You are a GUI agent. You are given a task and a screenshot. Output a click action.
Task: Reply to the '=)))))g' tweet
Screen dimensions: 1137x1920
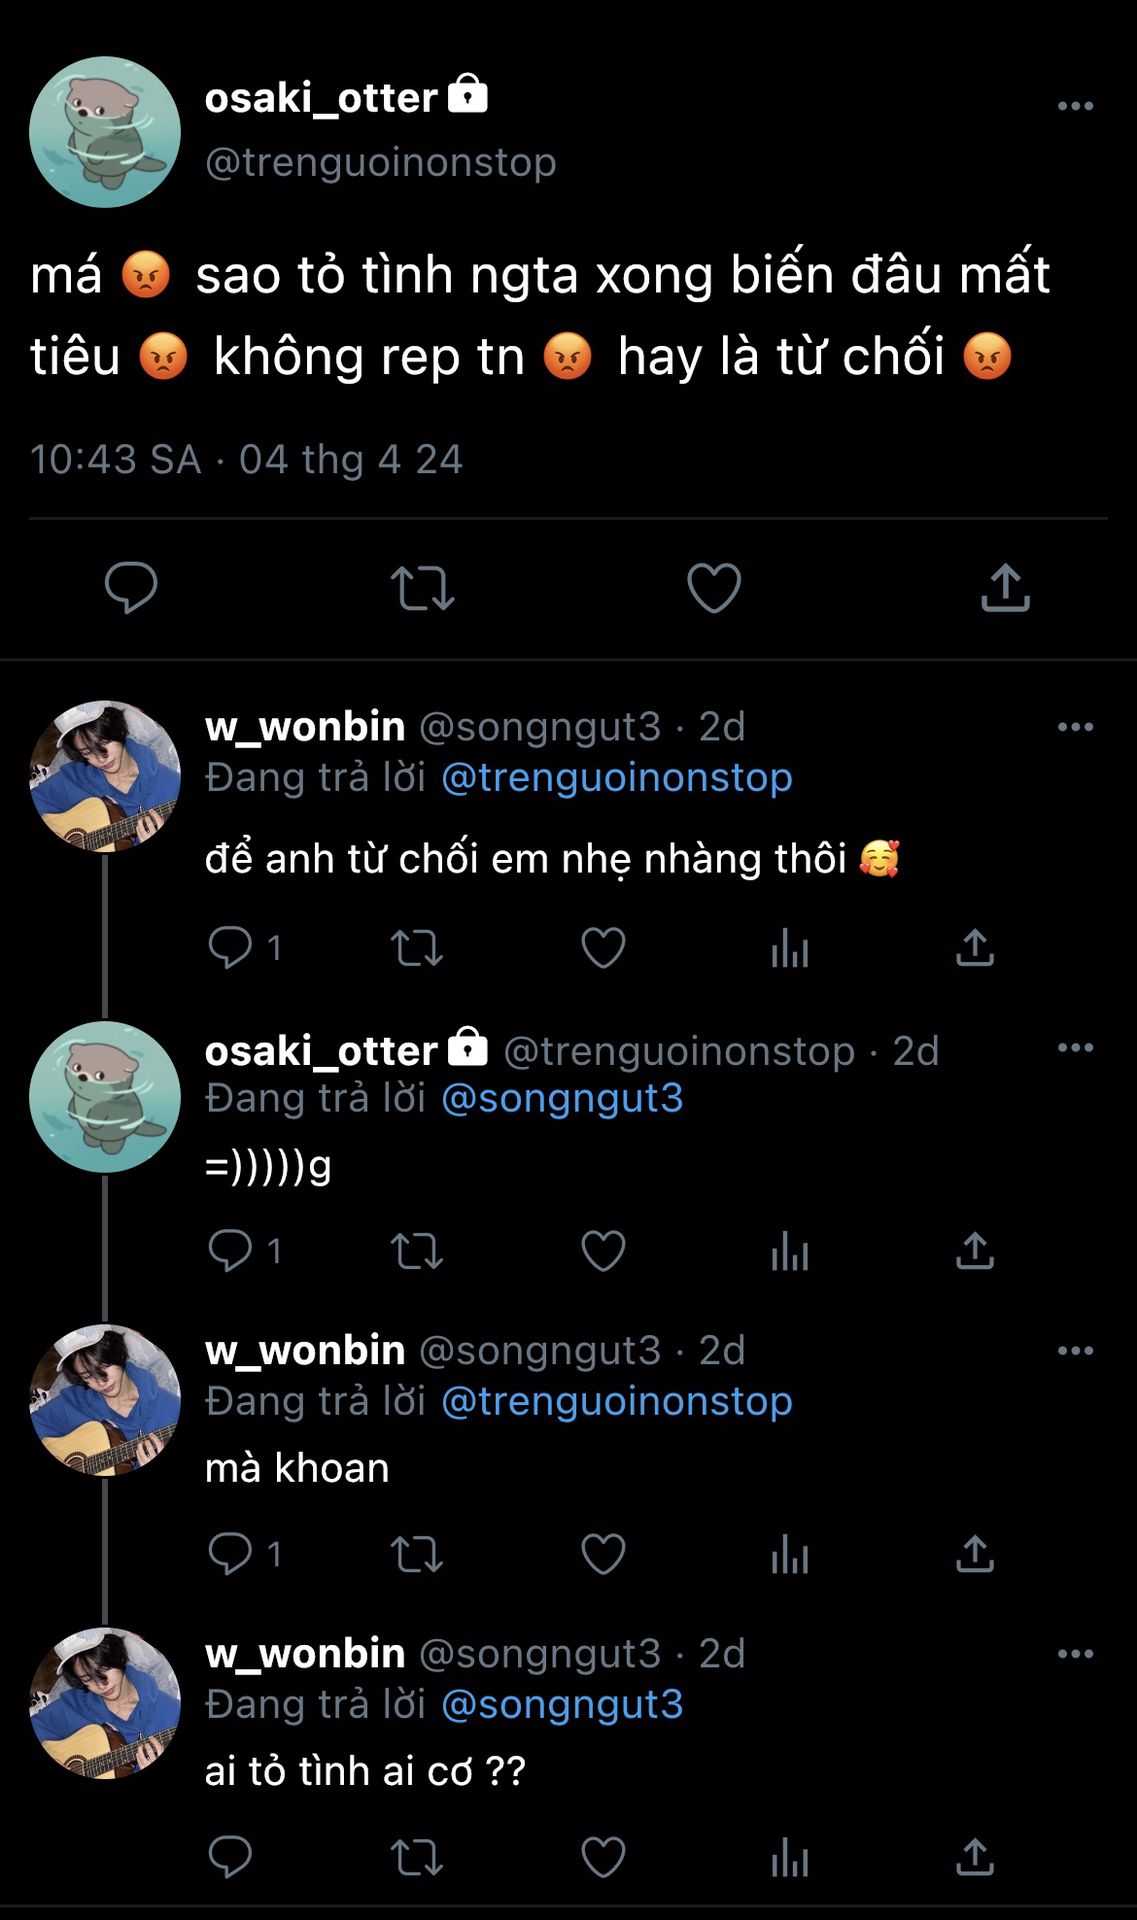pos(230,1251)
